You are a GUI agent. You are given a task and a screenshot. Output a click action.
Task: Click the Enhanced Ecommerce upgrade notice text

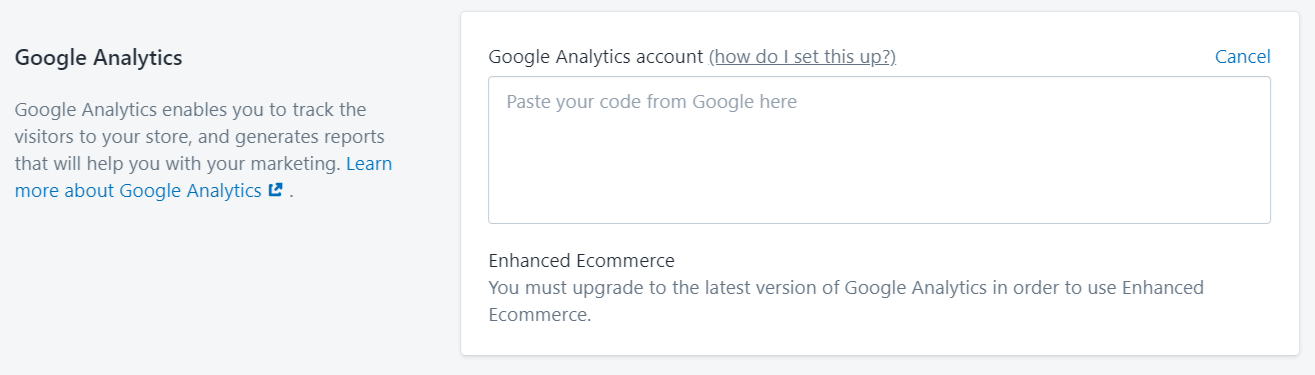[x=846, y=301]
